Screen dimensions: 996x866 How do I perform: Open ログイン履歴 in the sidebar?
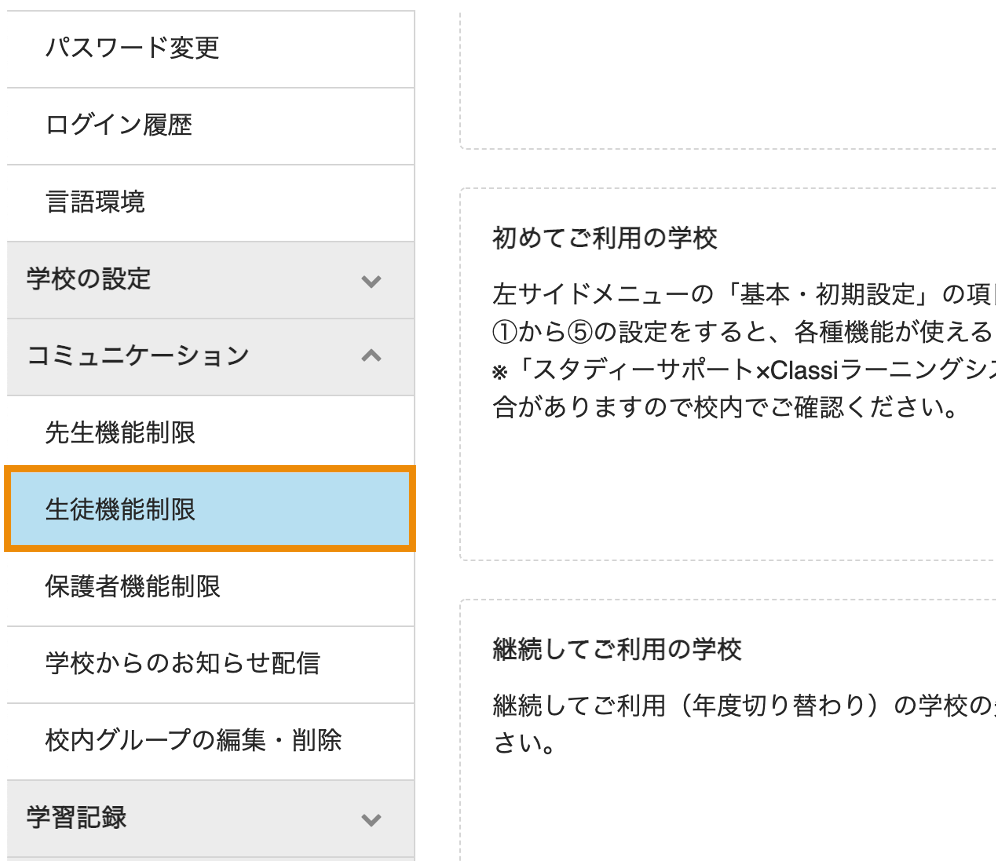pos(210,126)
